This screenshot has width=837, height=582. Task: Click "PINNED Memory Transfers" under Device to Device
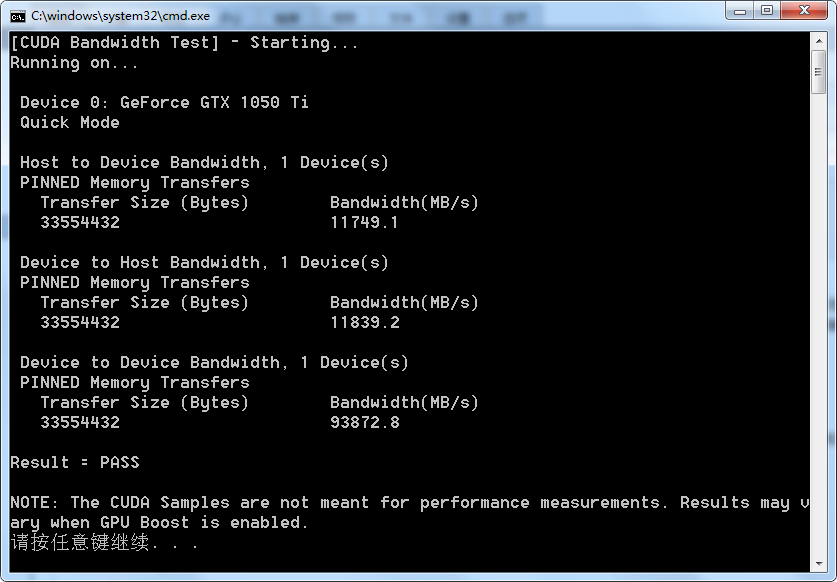[x=135, y=383]
